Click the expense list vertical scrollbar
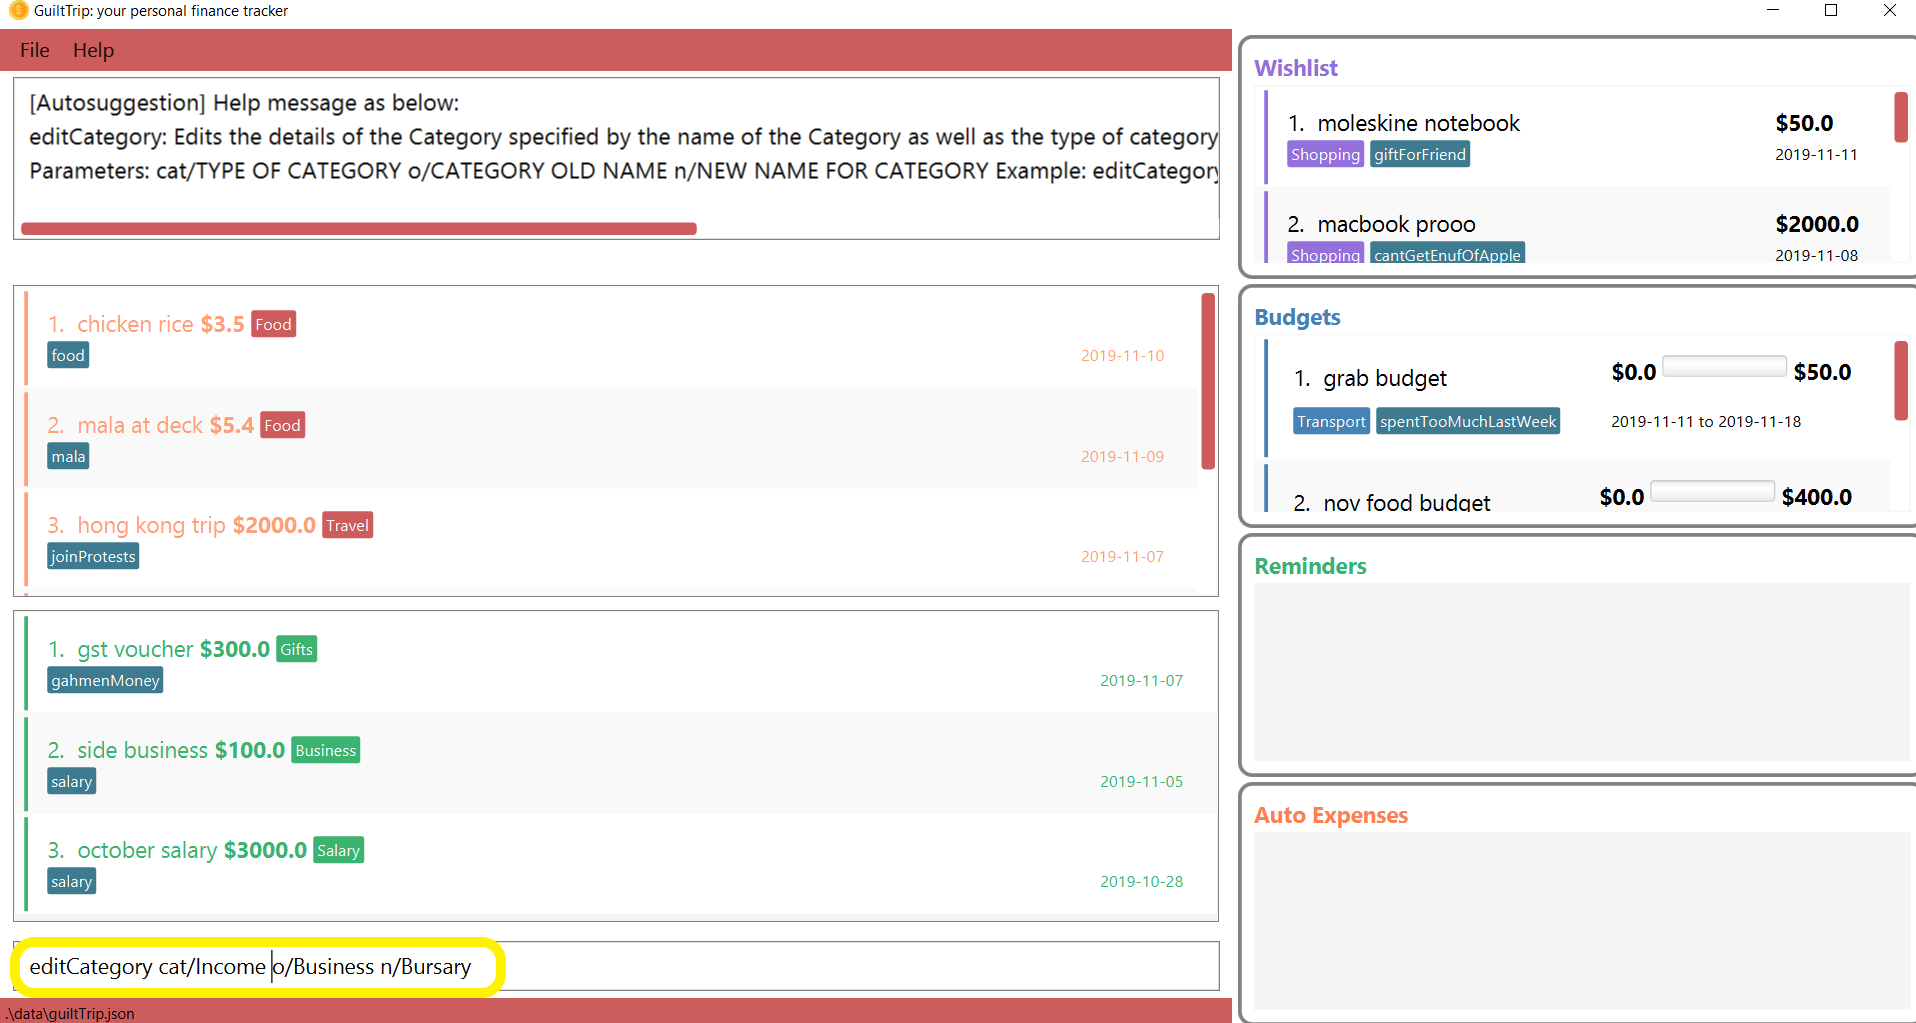 [x=1208, y=381]
